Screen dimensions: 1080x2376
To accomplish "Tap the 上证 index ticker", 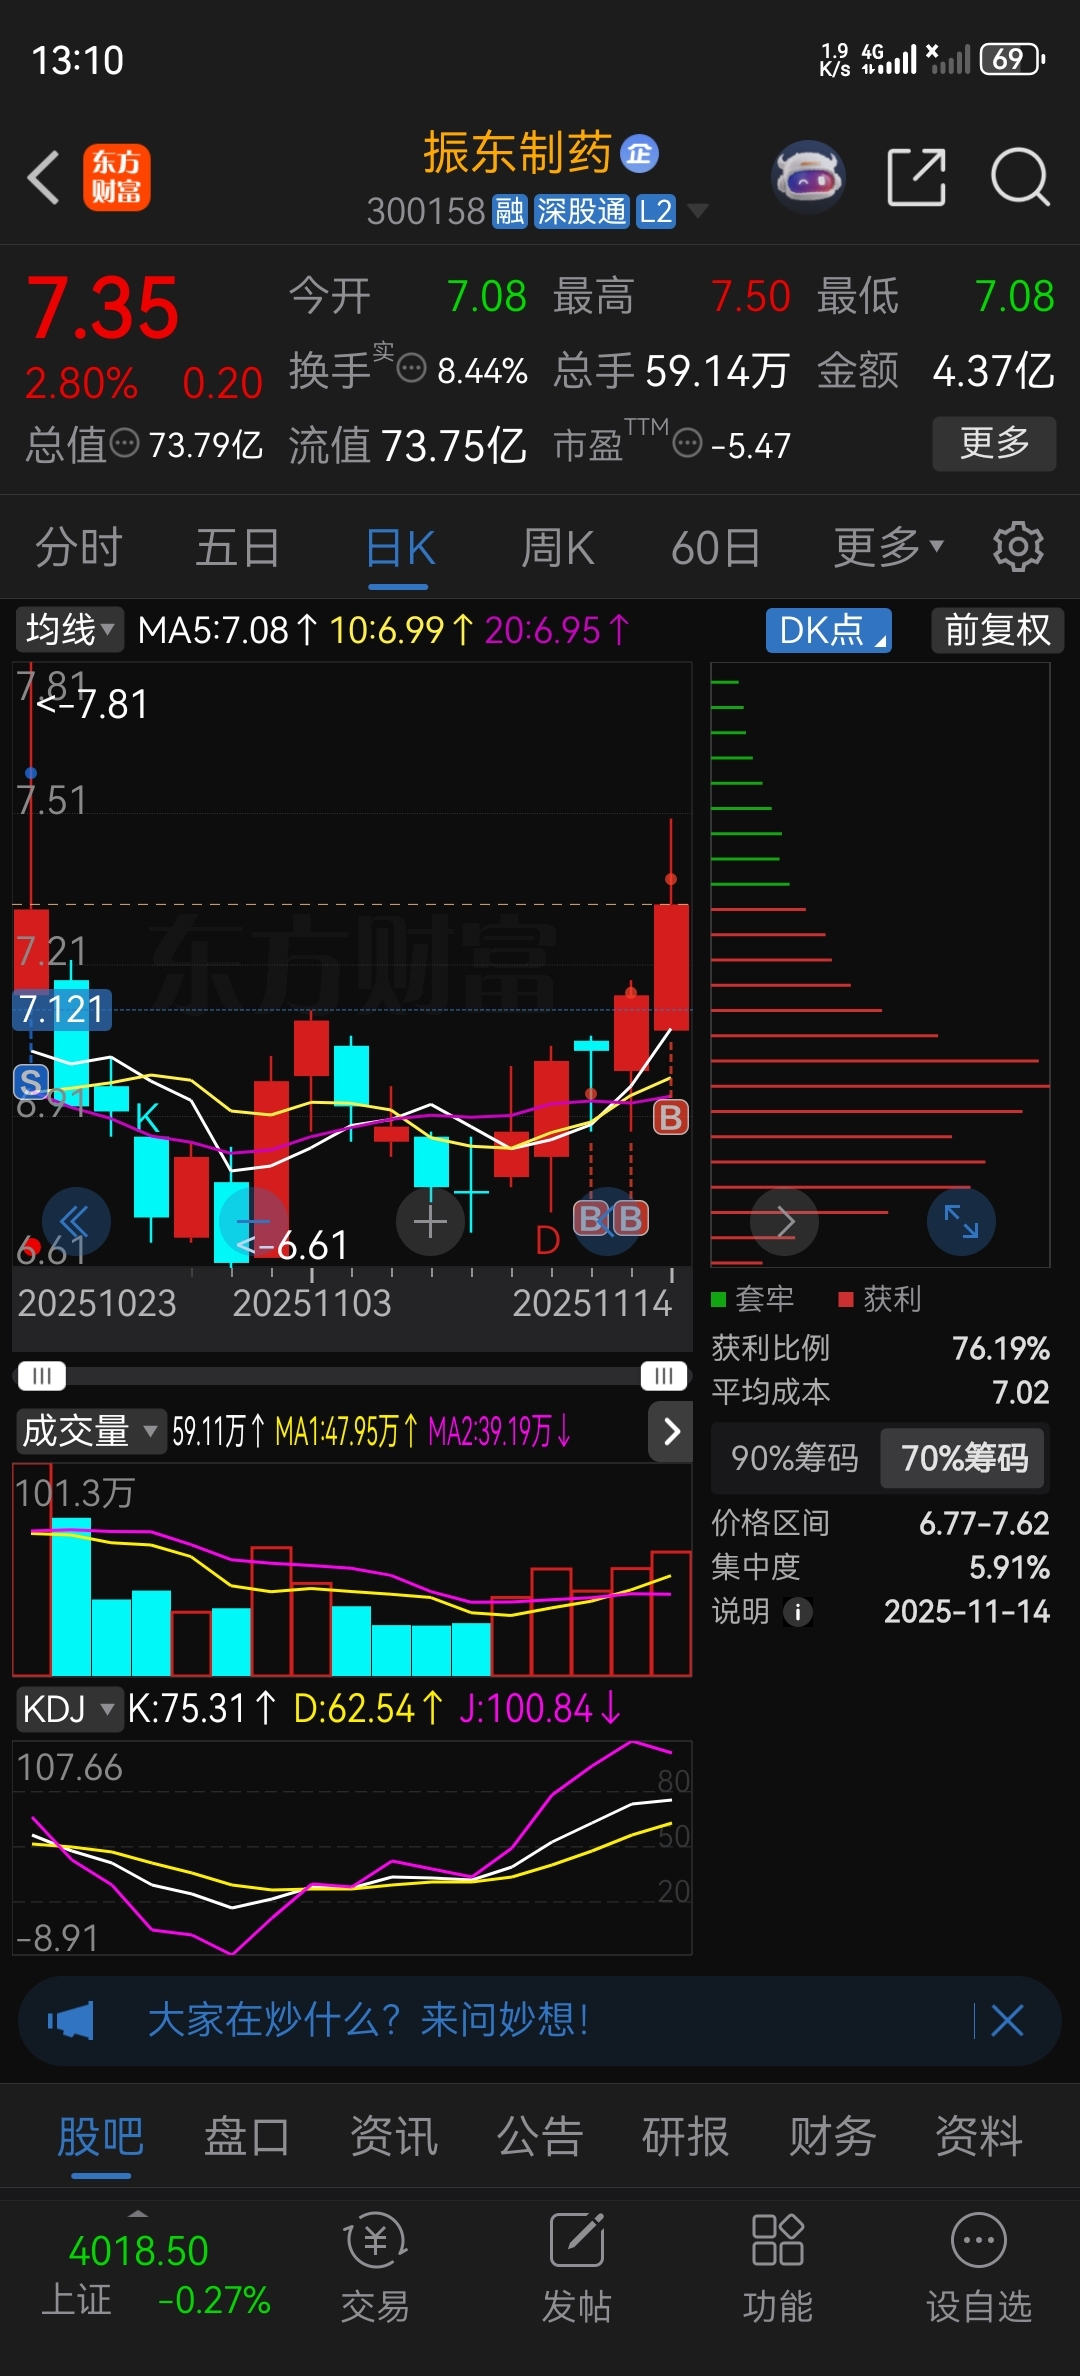I will pyautogui.click(x=156, y=2275).
